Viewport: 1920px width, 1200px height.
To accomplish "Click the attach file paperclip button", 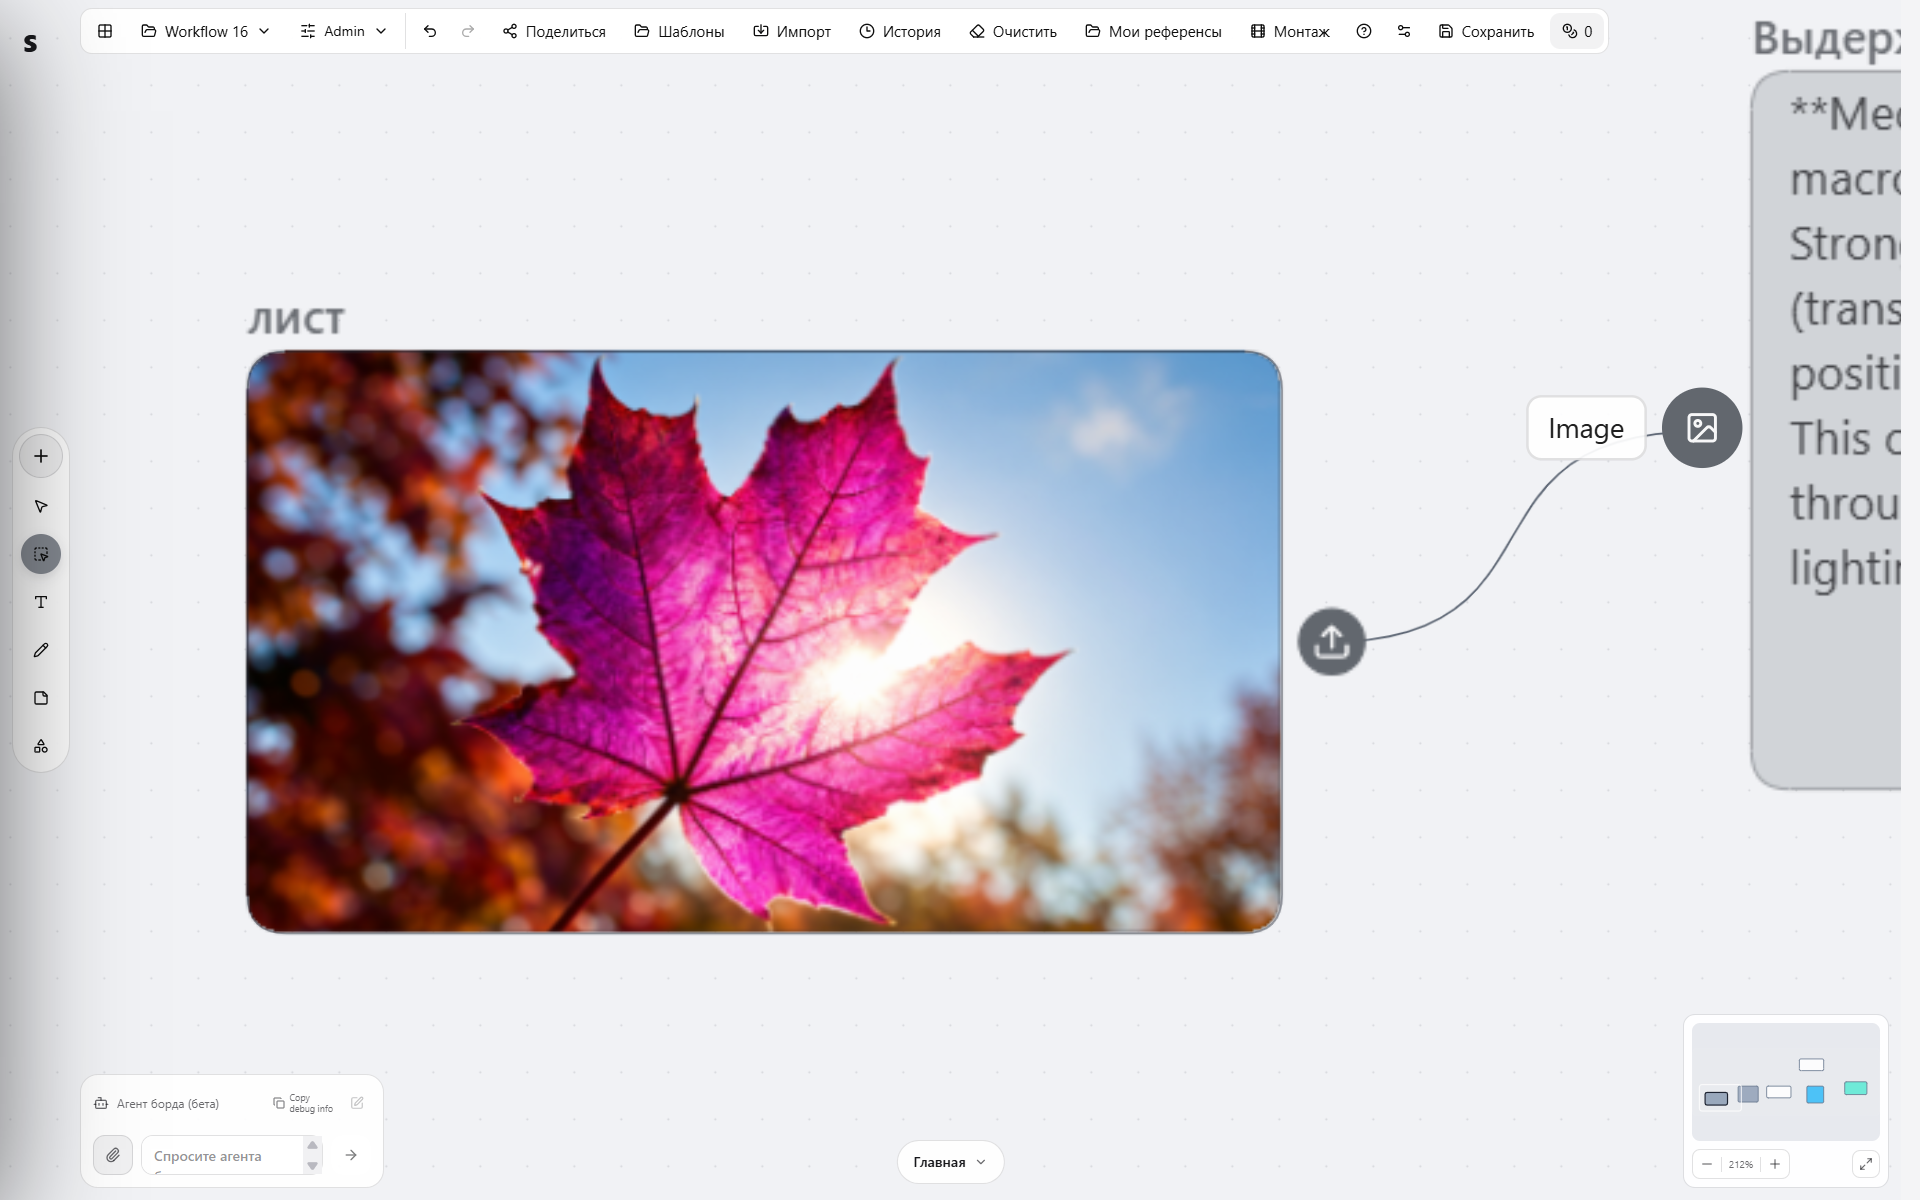I will click(x=113, y=1155).
